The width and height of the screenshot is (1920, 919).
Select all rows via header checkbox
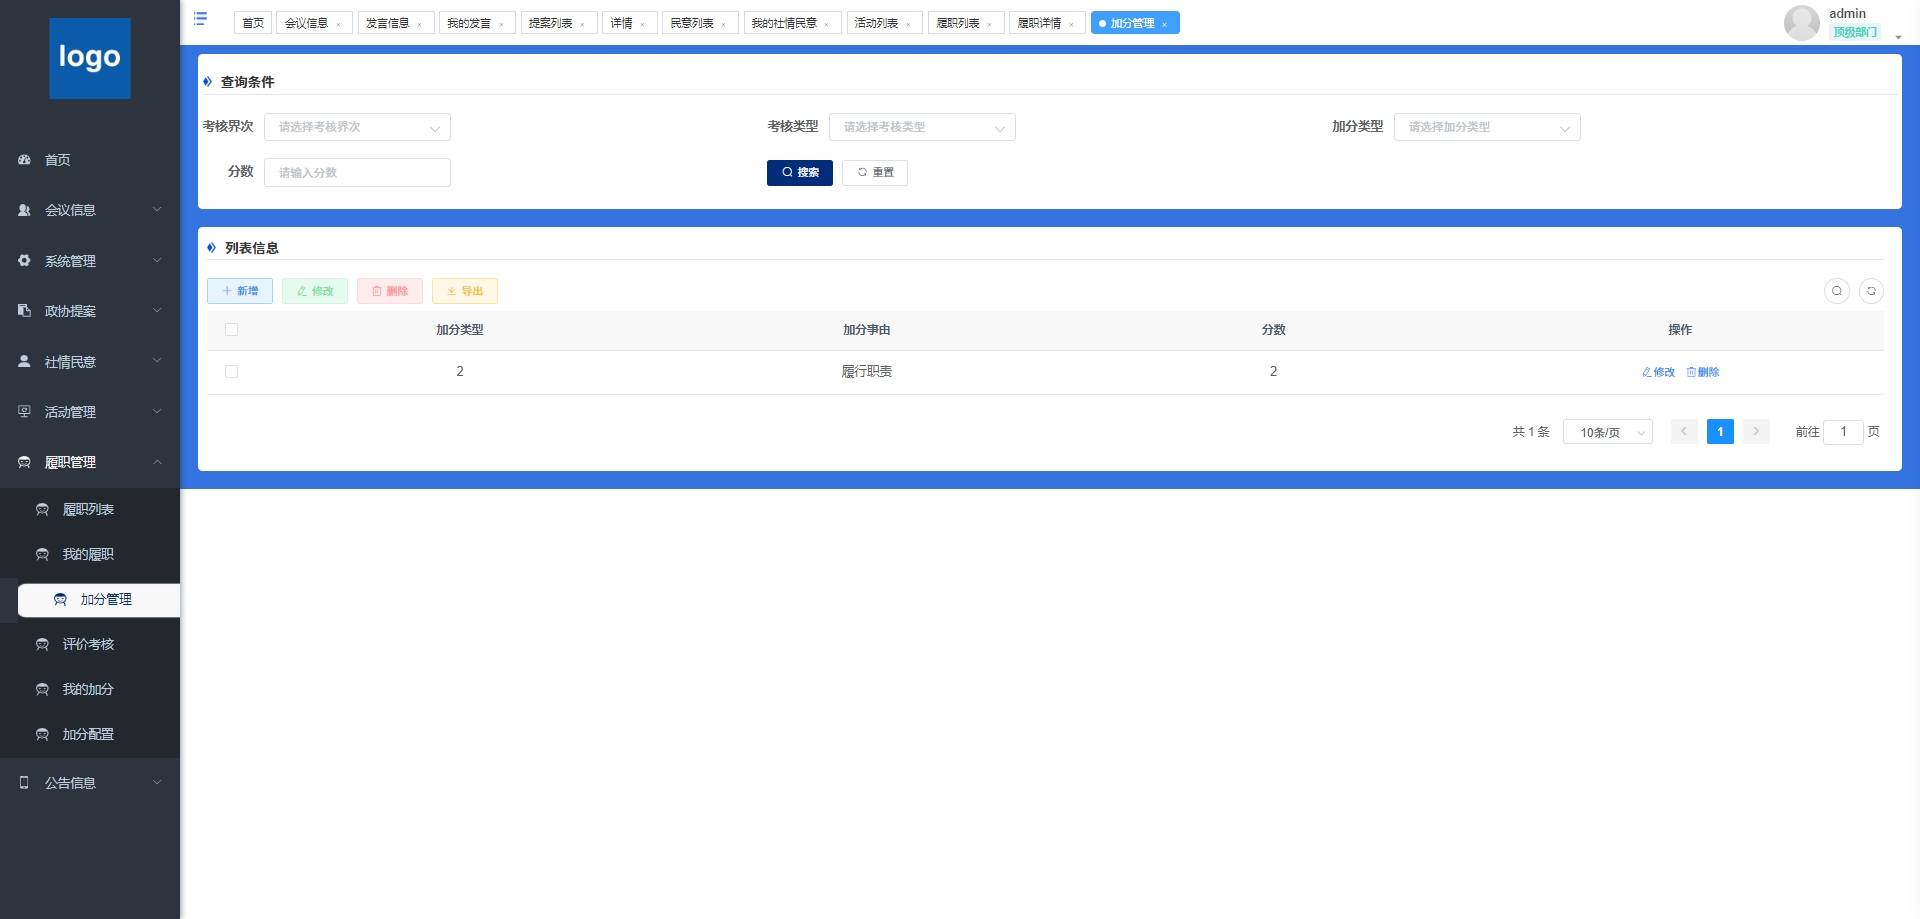(x=231, y=330)
